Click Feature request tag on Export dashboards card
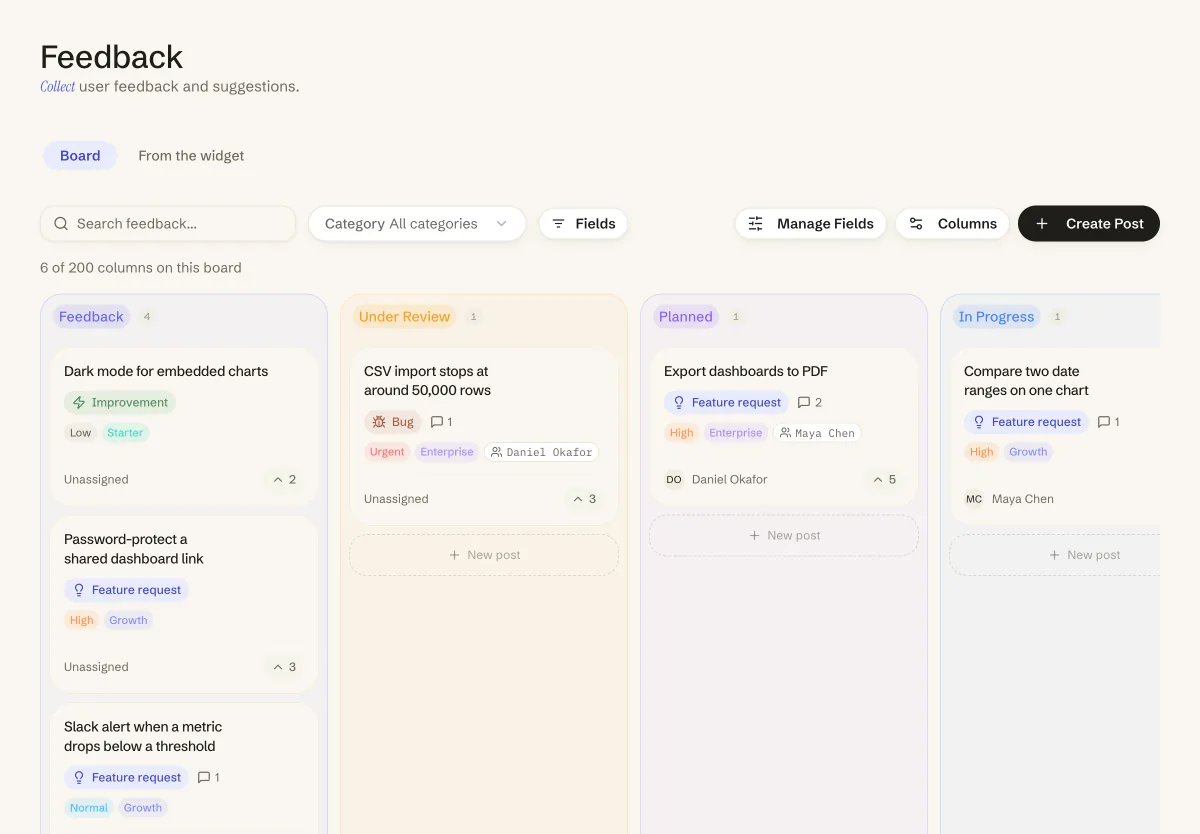 (726, 403)
